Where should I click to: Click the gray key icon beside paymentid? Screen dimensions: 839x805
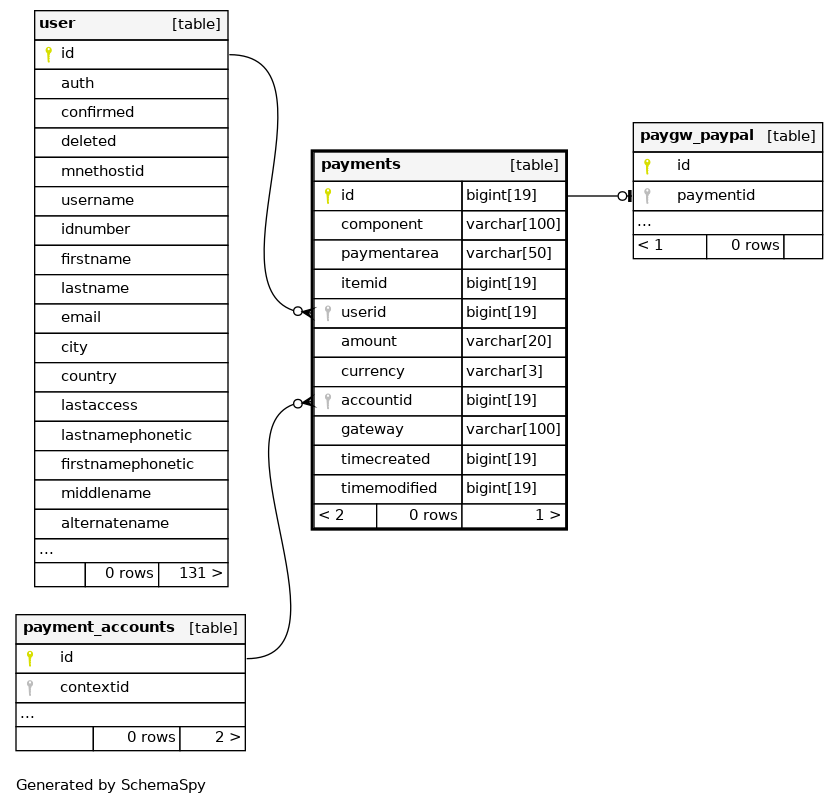(647, 195)
